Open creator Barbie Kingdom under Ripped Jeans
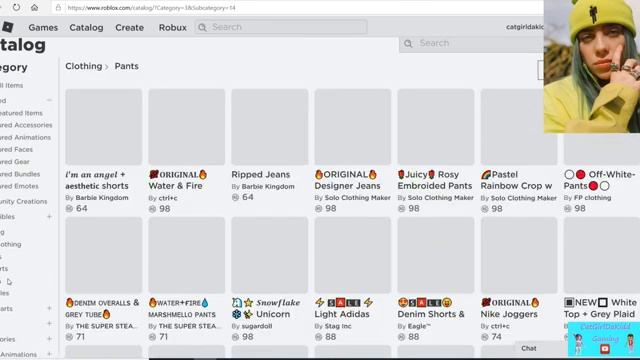Image resolution: width=640 pixels, height=360 pixels. pos(268,187)
